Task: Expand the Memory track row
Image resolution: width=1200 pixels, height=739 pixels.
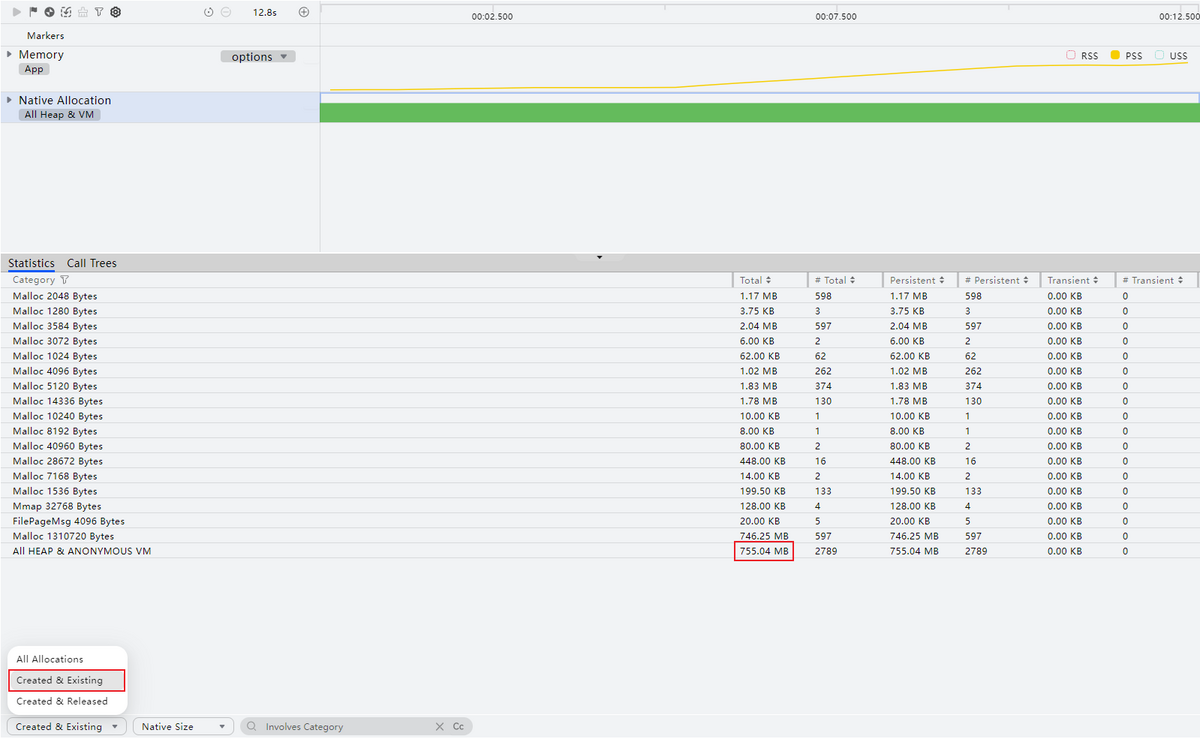Action: tap(9, 54)
